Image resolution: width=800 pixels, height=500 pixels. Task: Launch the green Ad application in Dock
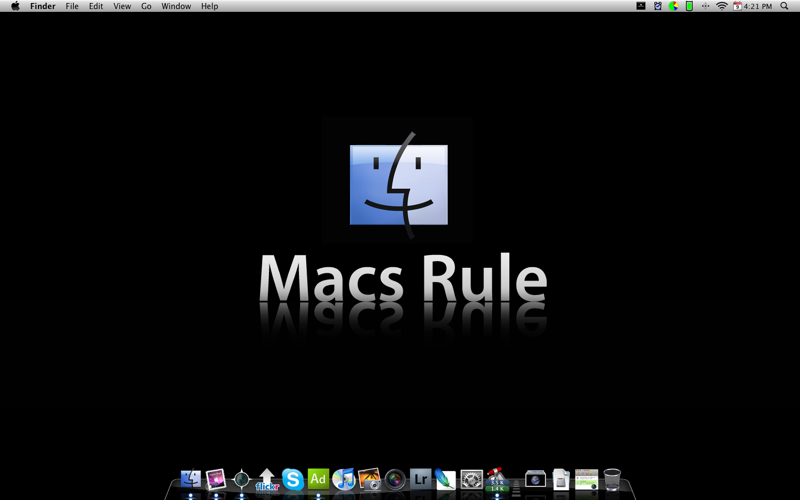click(318, 479)
